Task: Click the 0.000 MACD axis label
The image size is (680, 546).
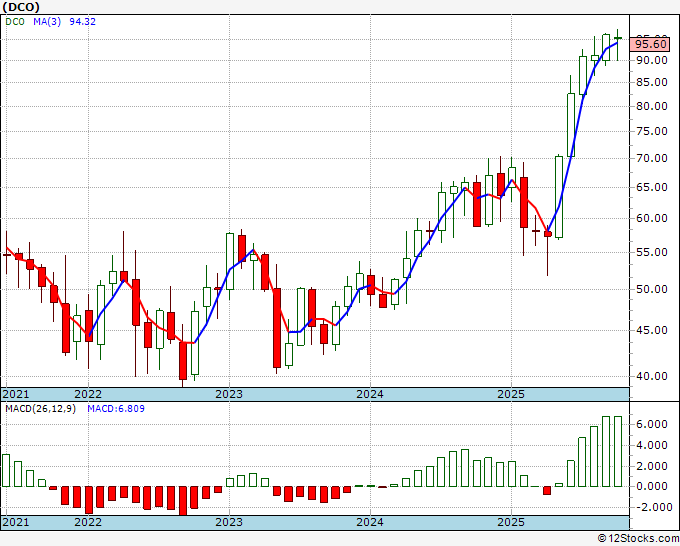Action: pos(652,486)
